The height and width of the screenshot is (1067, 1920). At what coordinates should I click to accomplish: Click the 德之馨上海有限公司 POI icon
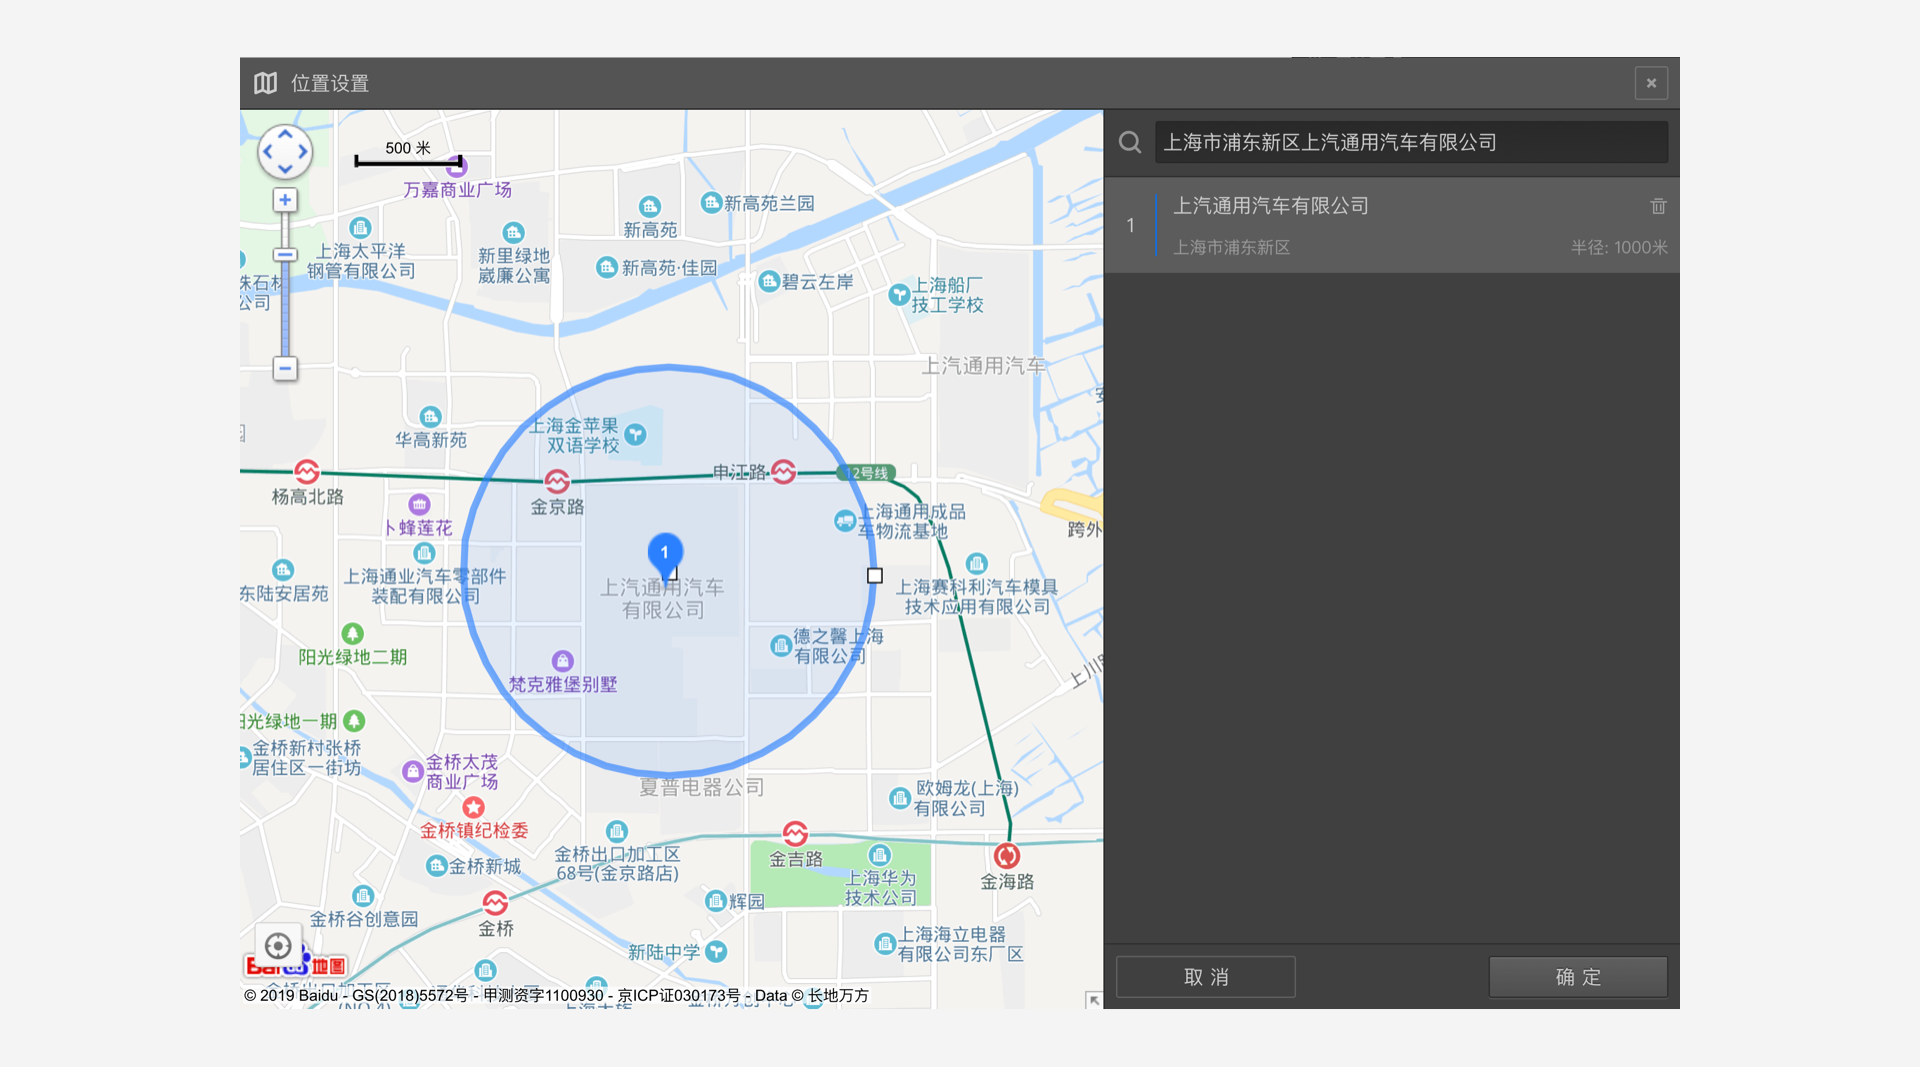coord(781,646)
